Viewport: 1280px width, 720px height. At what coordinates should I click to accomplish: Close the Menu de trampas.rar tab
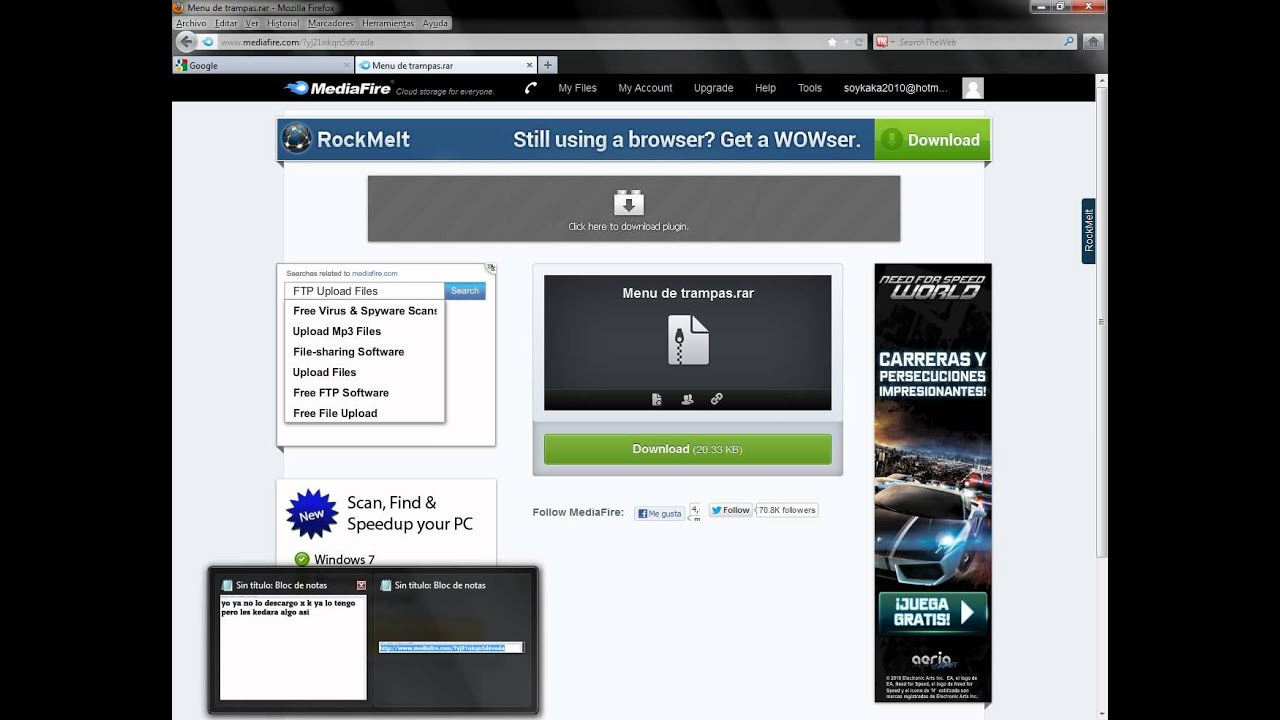pyautogui.click(x=530, y=65)
